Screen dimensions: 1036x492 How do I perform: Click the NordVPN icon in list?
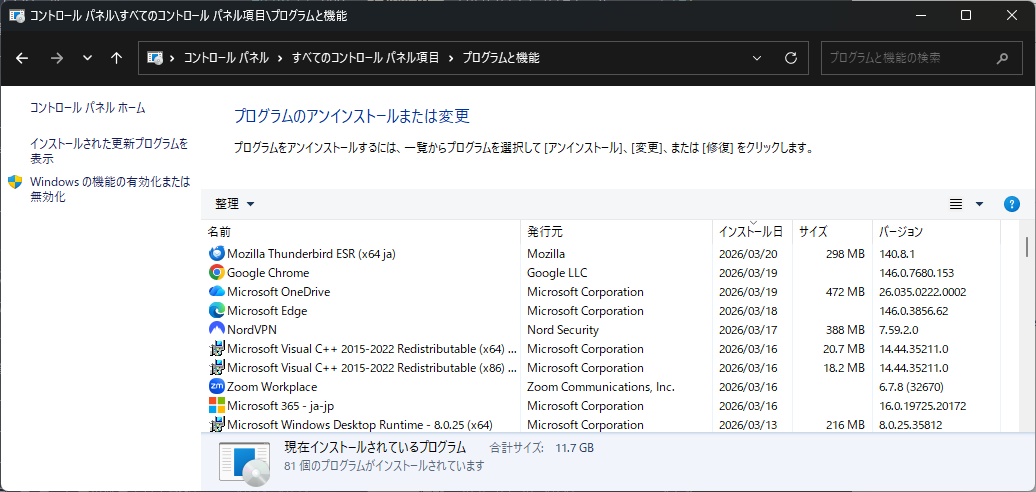(x=217, y=330)
